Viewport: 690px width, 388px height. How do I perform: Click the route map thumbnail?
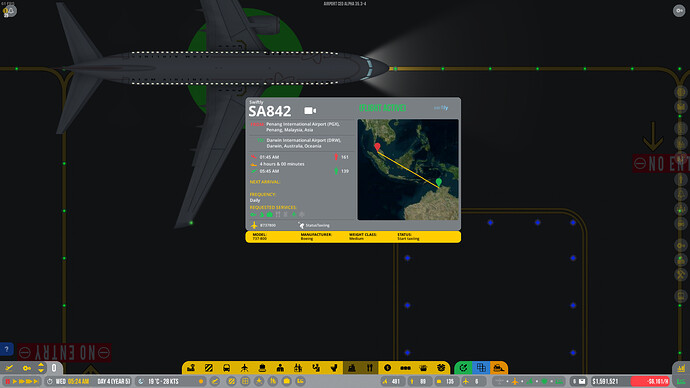408,170
